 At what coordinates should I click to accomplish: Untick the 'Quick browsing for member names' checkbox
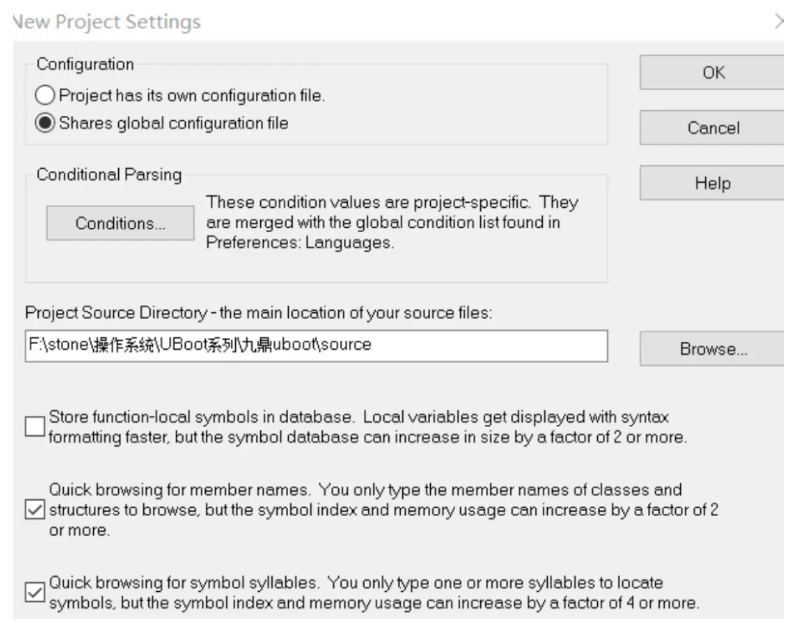(x=35, y=509)
